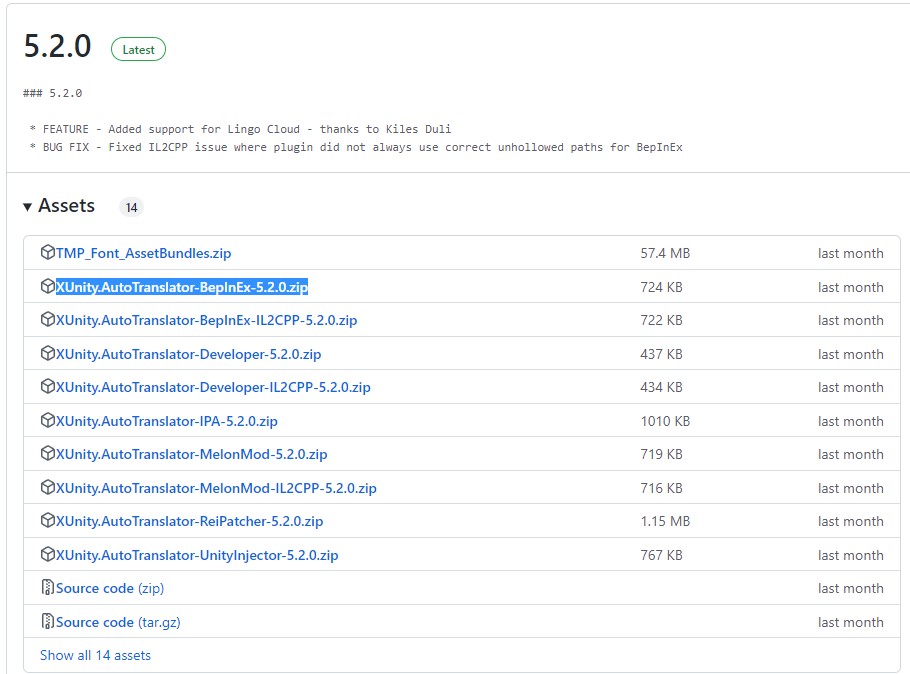Viewport: 910px width, 674px height.
Task: Click the ### 5.2.0 changelog heading
Action: point(52,93)
